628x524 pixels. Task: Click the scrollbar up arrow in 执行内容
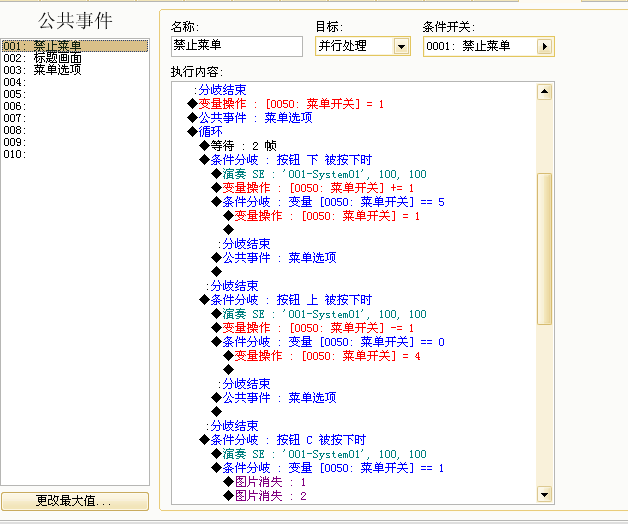[x=544, y=92]
